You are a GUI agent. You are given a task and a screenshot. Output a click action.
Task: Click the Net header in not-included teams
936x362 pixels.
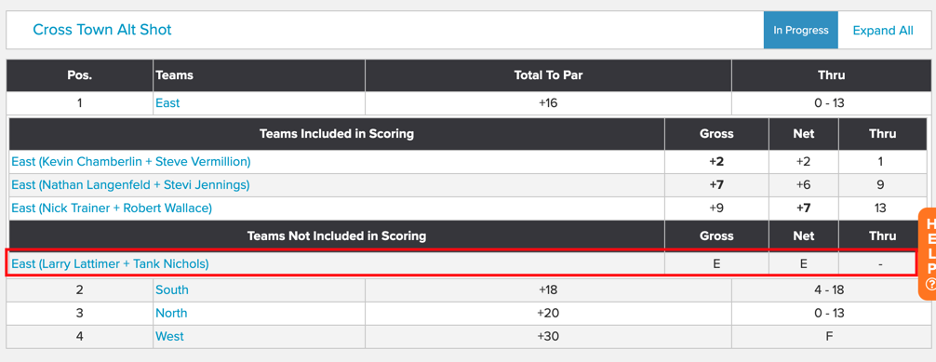tap(803, 236)
